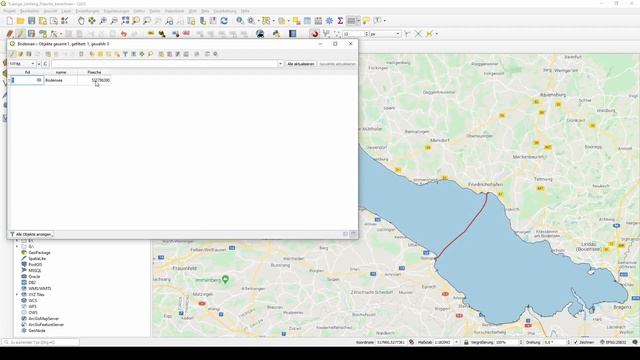
Task: Zoom to full extent
Action: tap(125, 21)
